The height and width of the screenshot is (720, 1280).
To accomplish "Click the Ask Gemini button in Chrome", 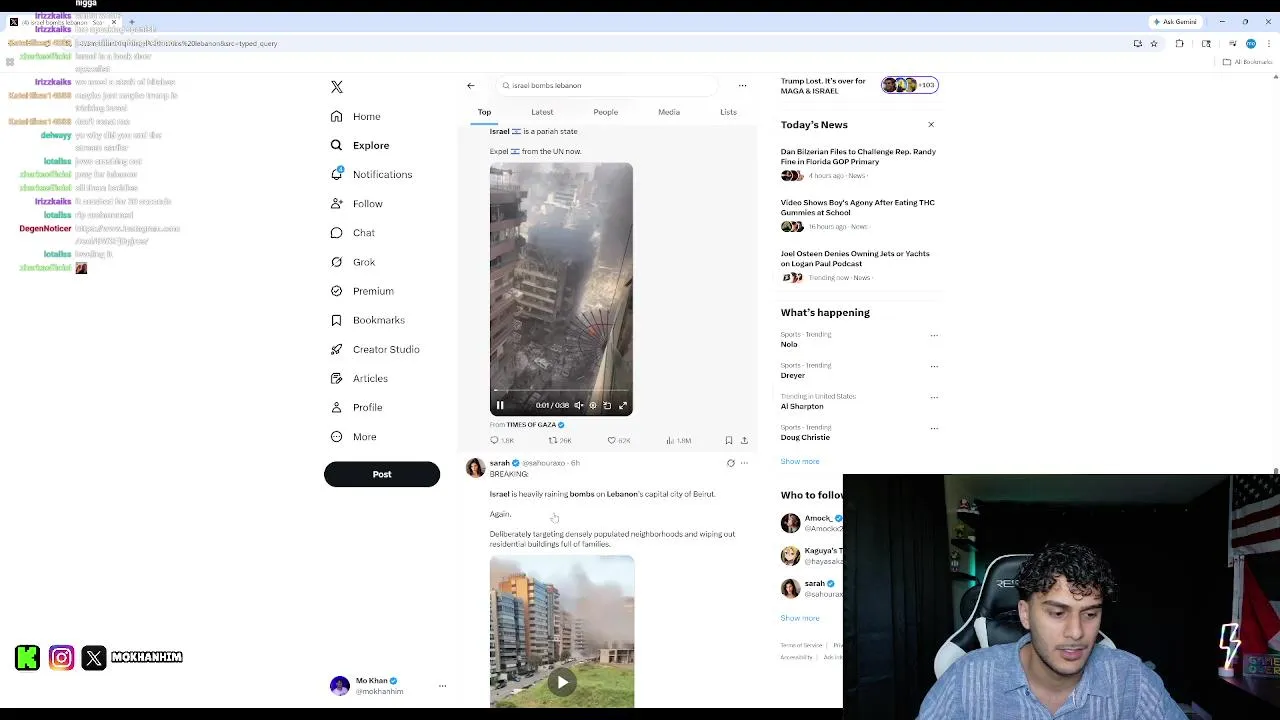I will (x=1176, y=21).
